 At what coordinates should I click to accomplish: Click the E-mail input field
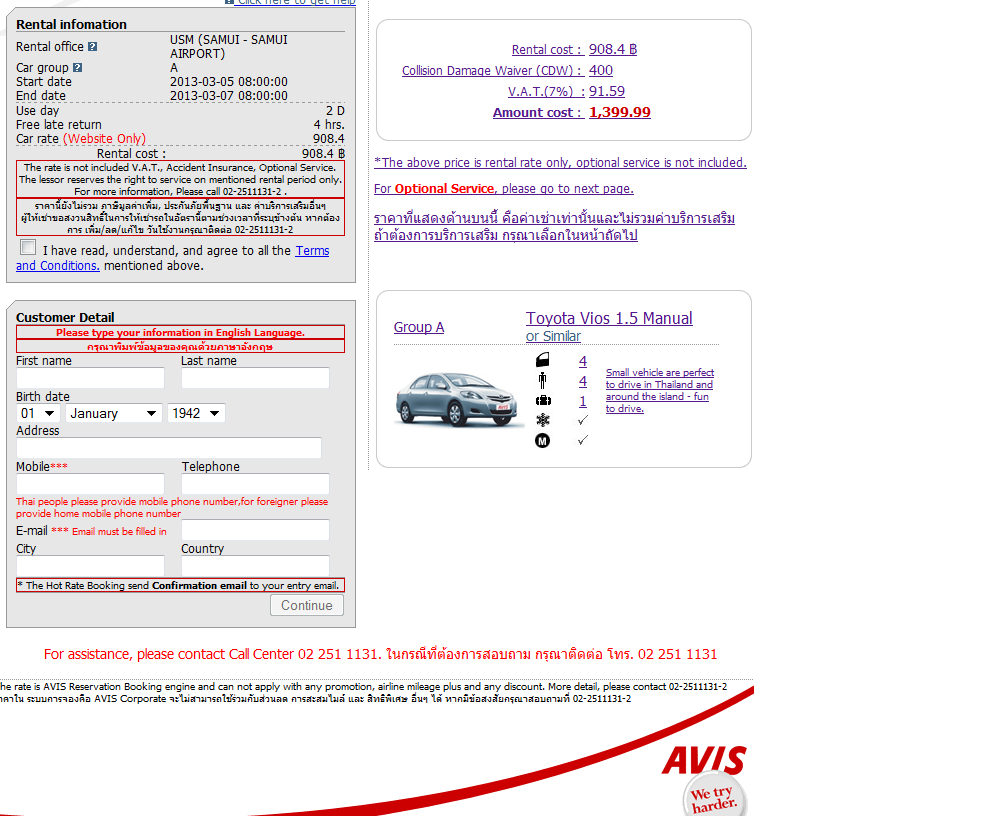[x=255, y=530]
